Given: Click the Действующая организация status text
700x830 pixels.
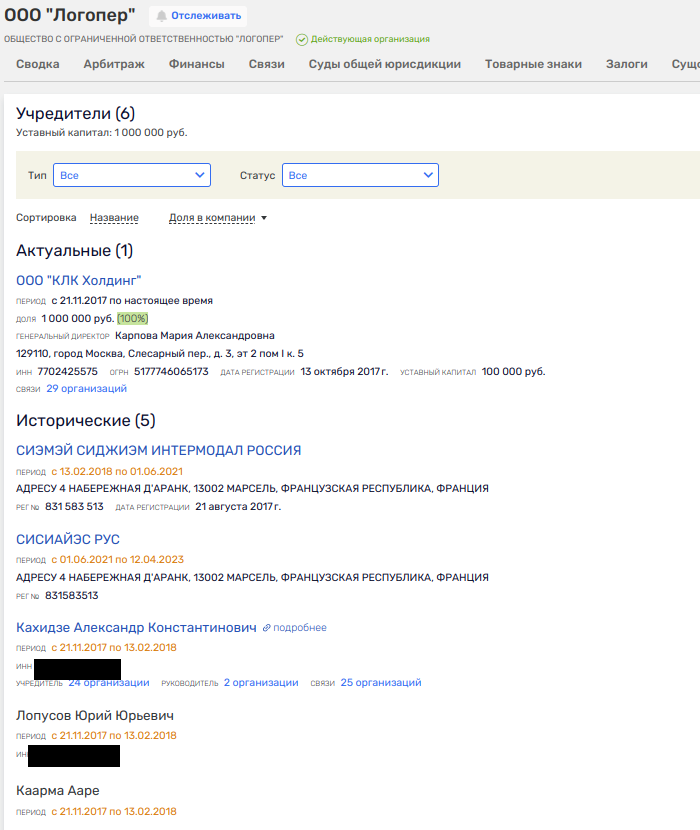Looking at the screenshot, I should (x=370, y=39).
